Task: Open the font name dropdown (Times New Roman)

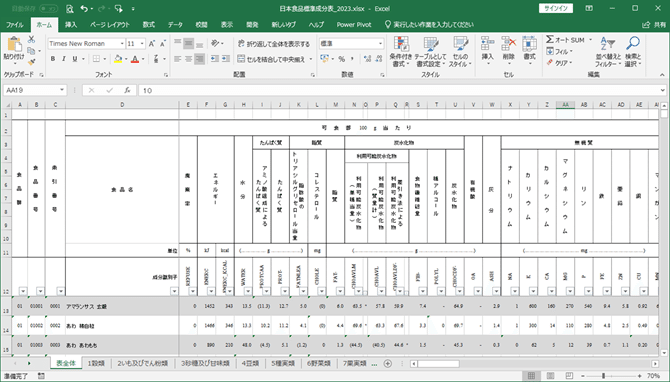Action: point(122,44)
